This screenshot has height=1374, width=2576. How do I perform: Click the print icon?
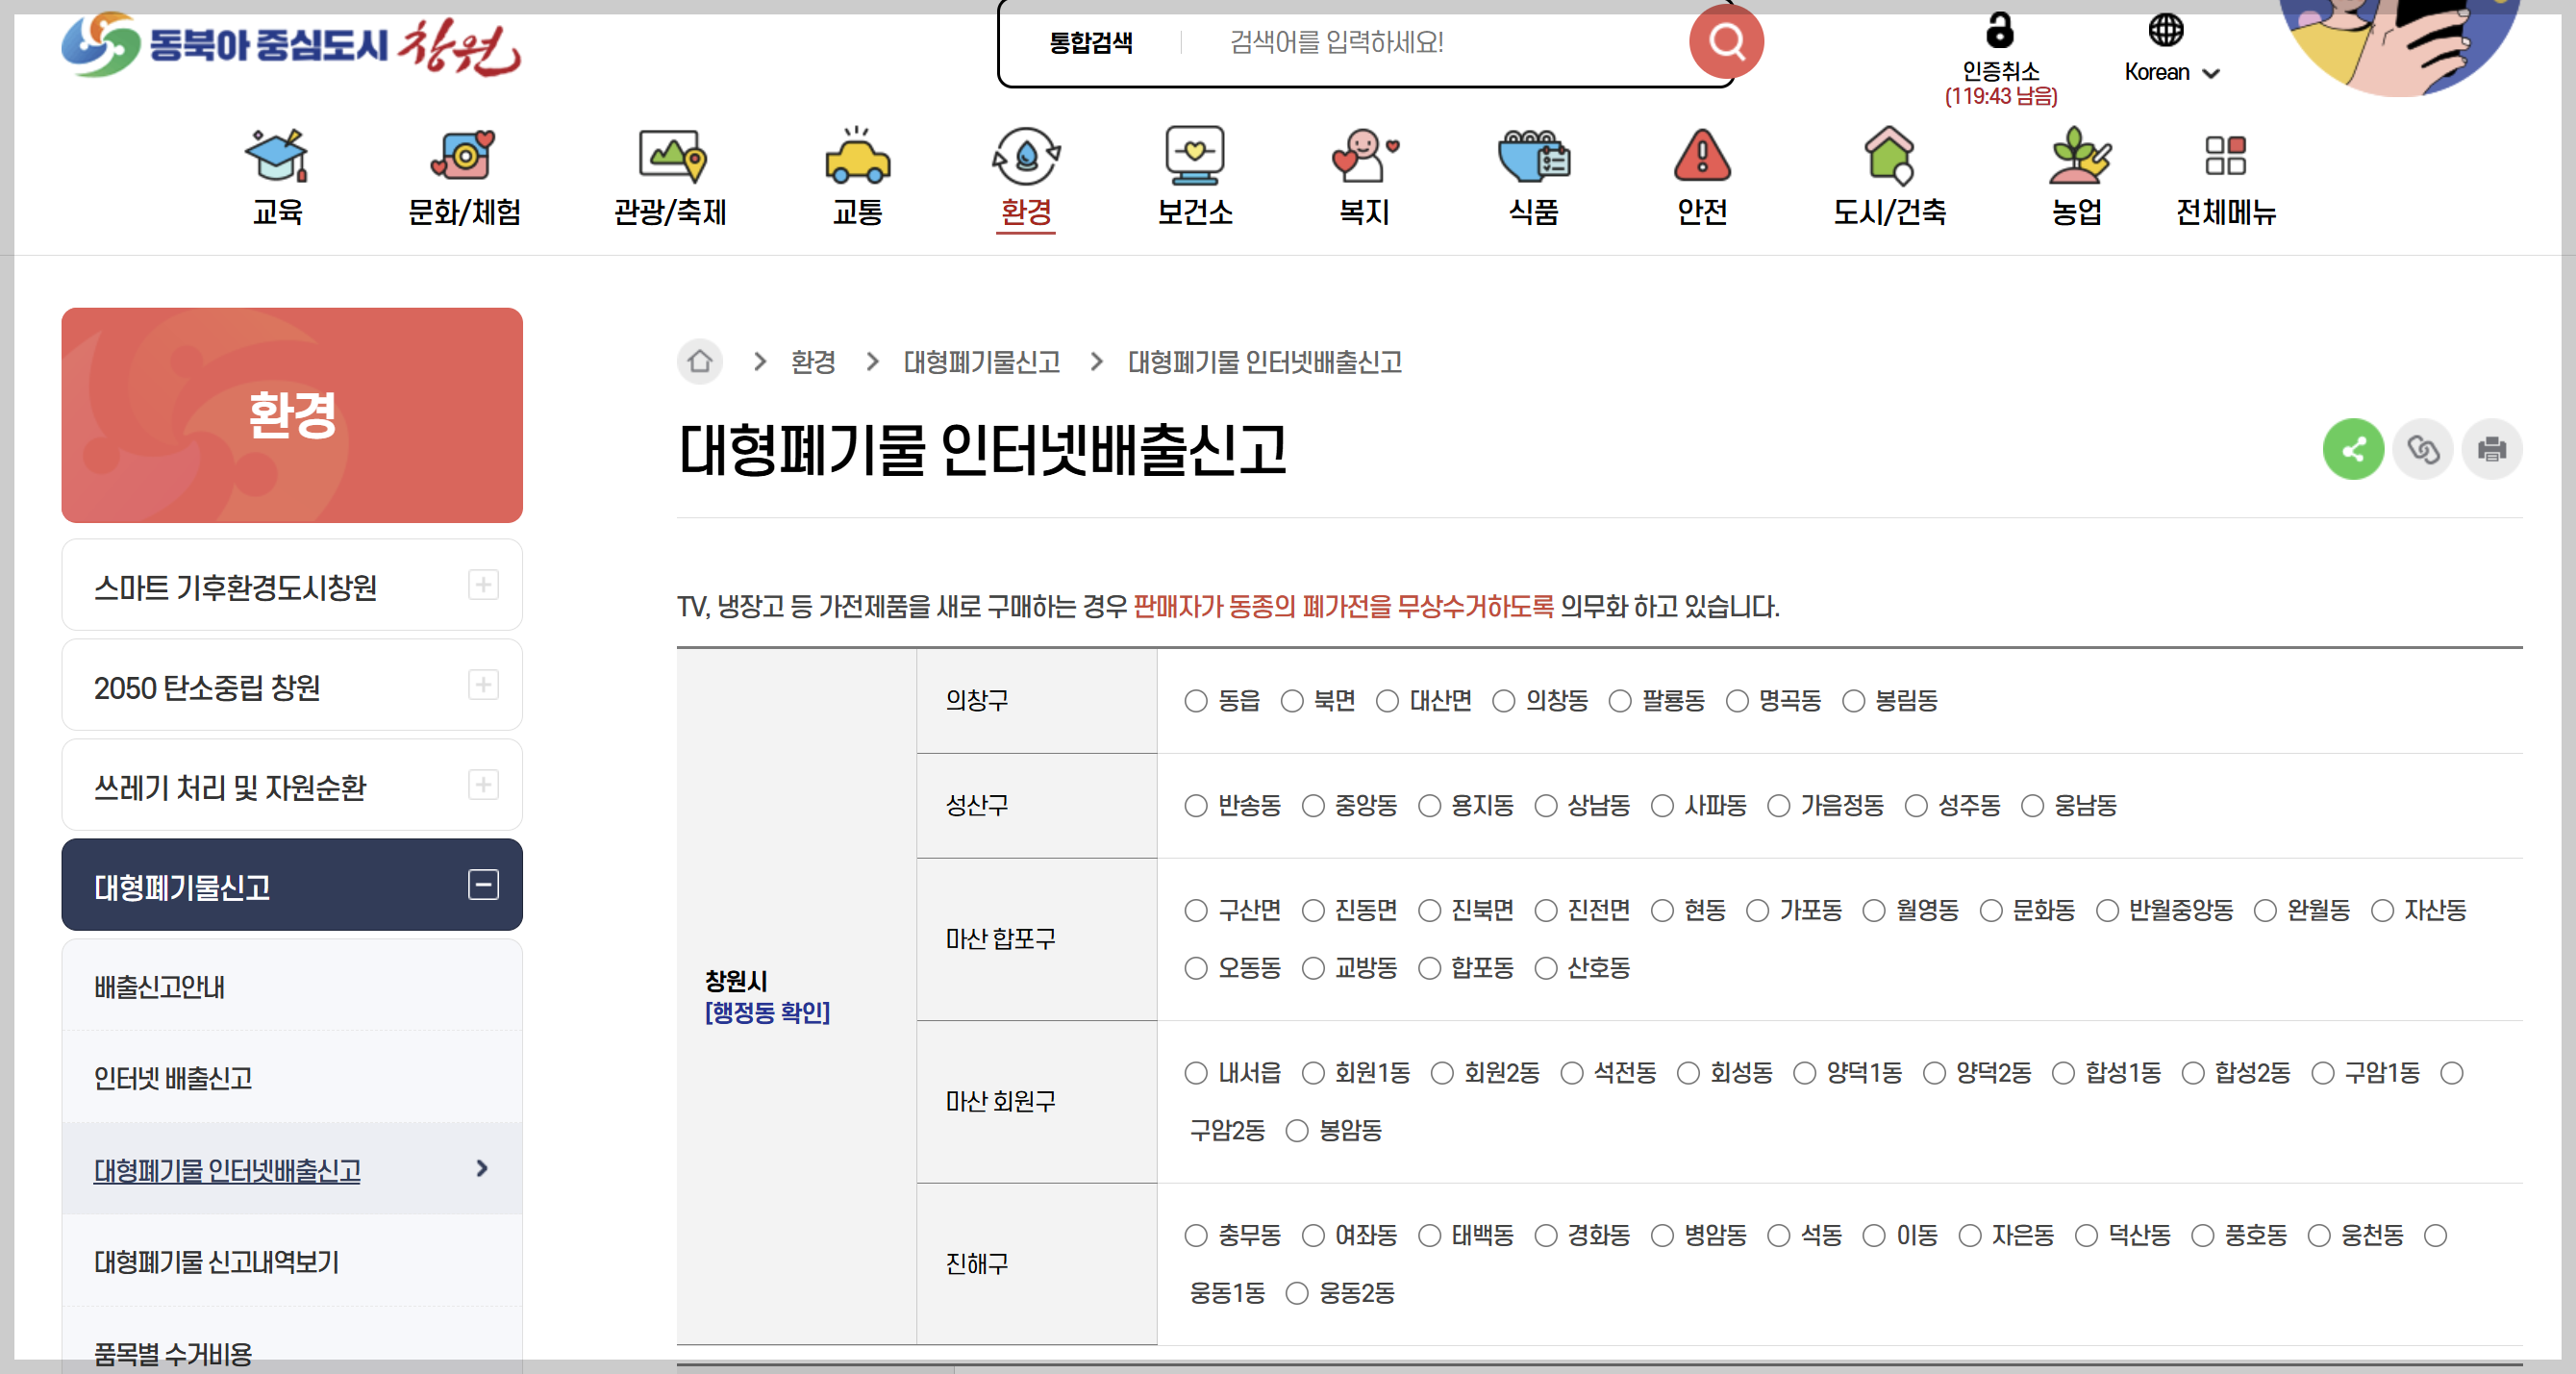2492,449
